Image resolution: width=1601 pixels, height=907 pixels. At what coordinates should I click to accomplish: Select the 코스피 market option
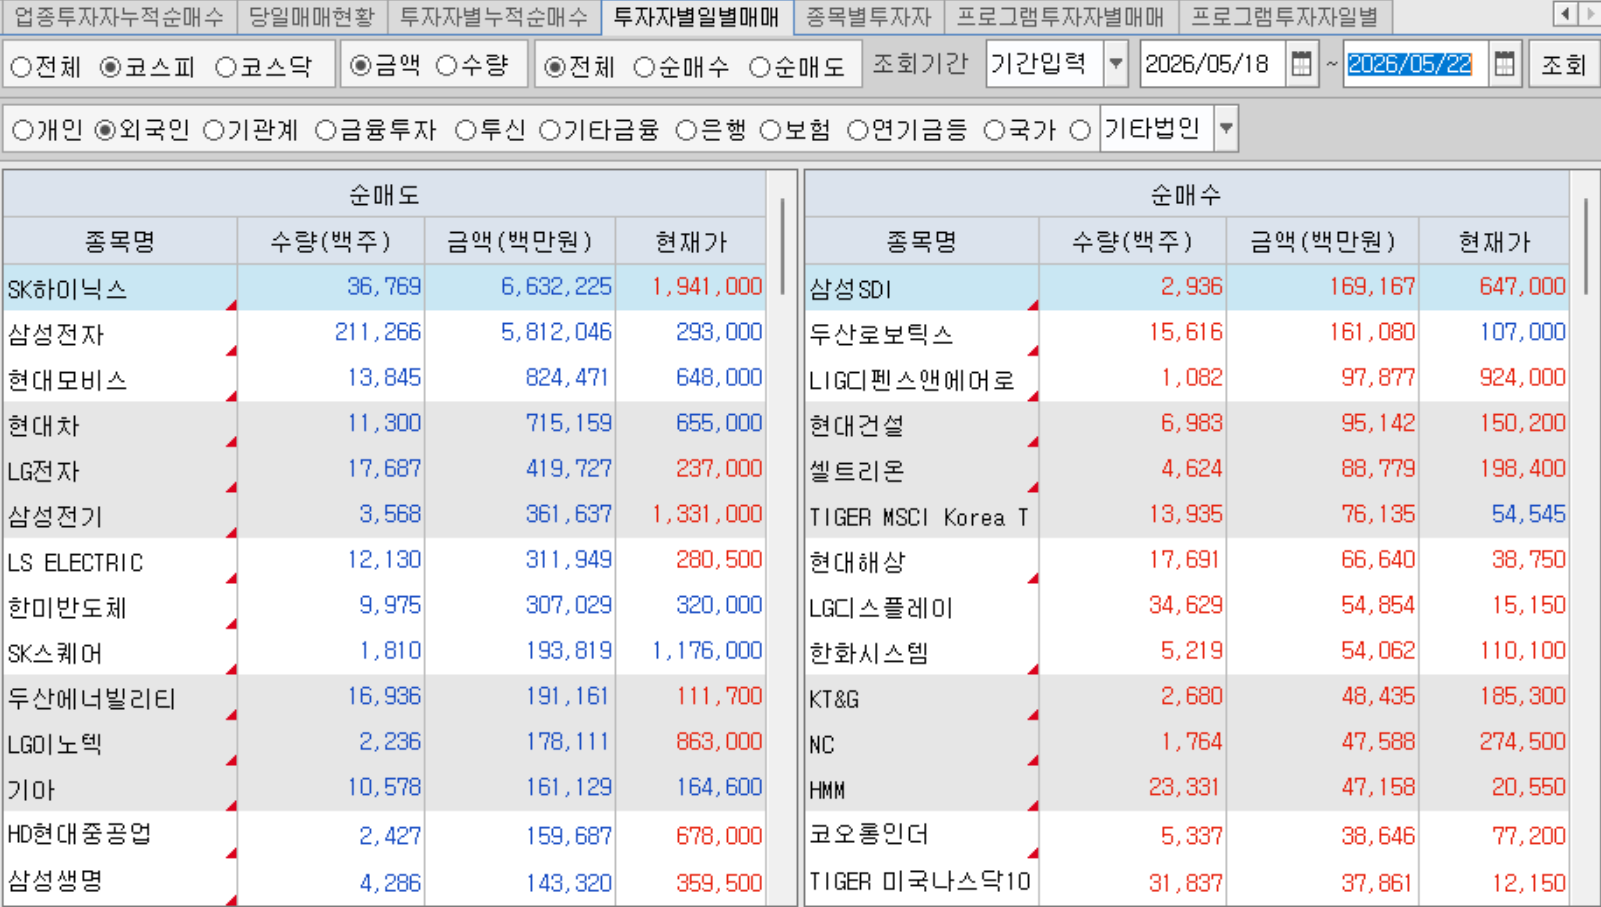click(110, 68)
